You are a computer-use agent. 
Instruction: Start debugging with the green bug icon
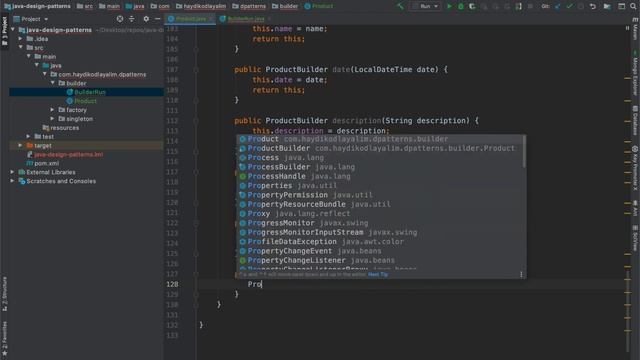click(x=461, y=6)
